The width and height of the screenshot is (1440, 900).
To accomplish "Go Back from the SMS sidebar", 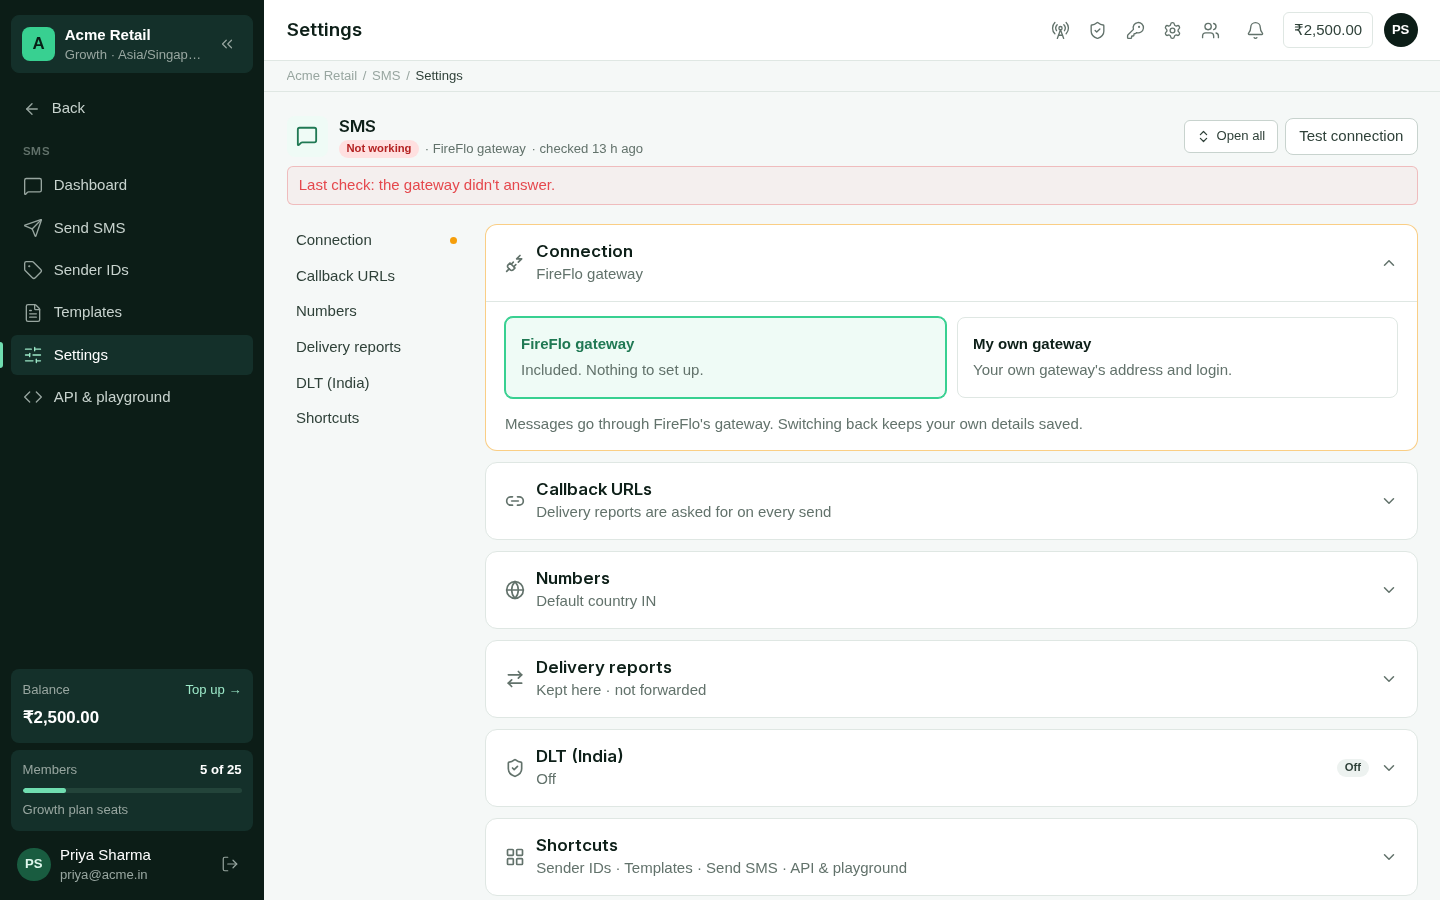I will pos(132,108).
